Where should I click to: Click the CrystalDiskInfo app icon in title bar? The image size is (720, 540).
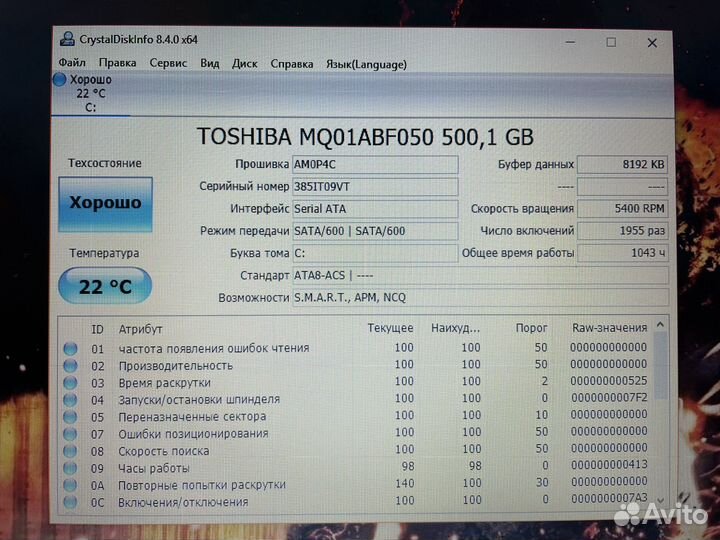[68, 39]
